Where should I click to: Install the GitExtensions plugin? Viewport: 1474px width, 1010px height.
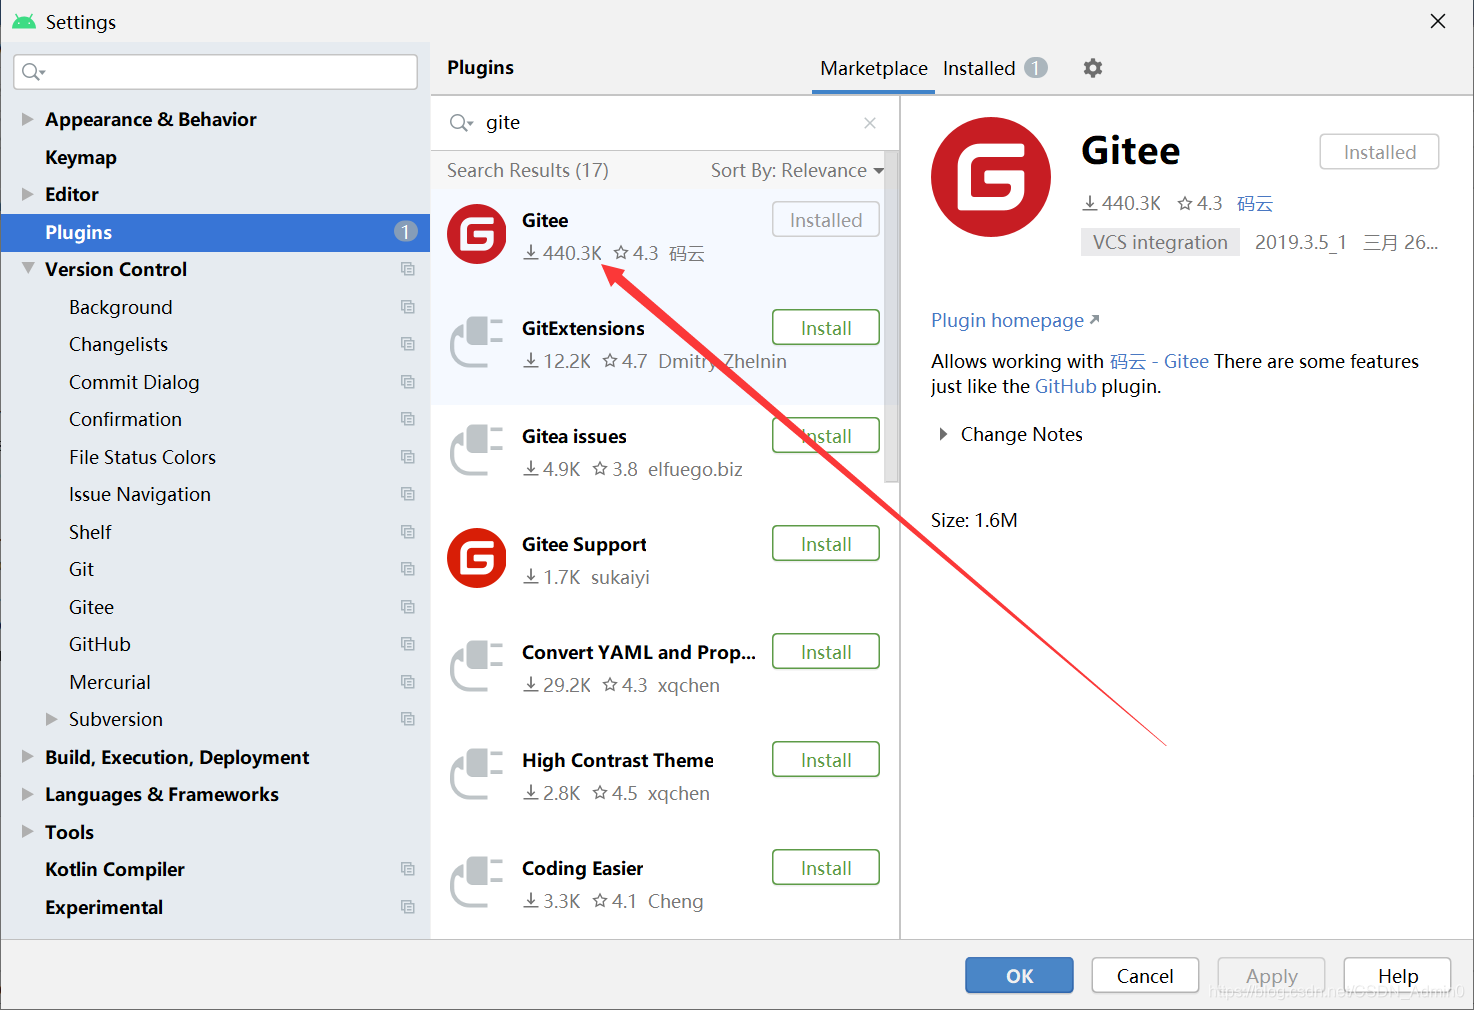825,327
